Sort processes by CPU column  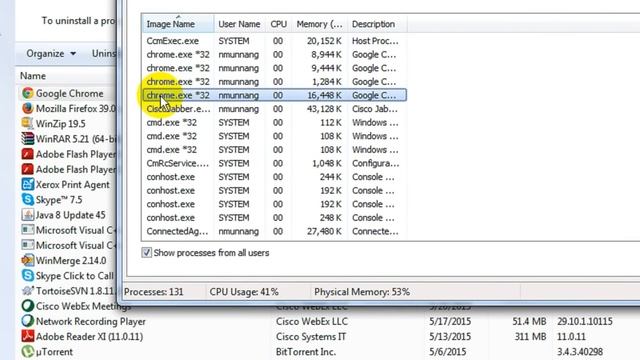tap(278, 24)
